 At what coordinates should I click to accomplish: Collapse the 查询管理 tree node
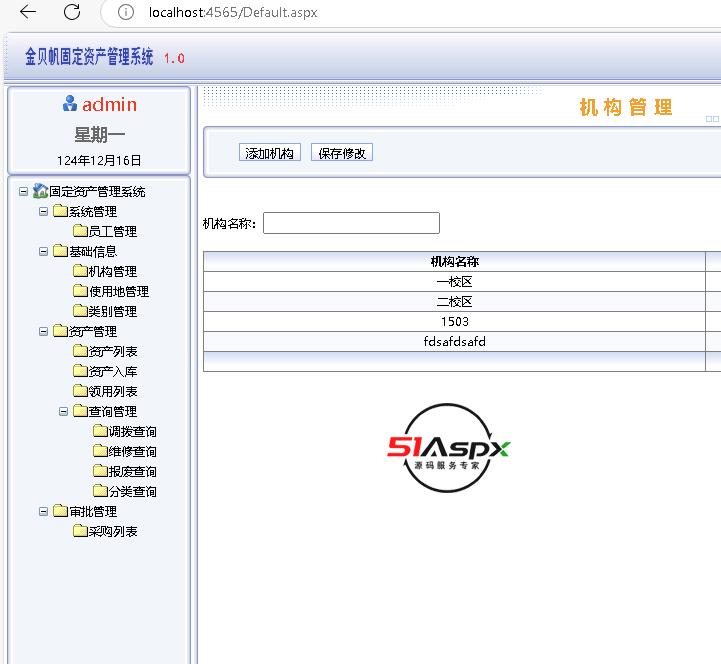click(64, 411)
